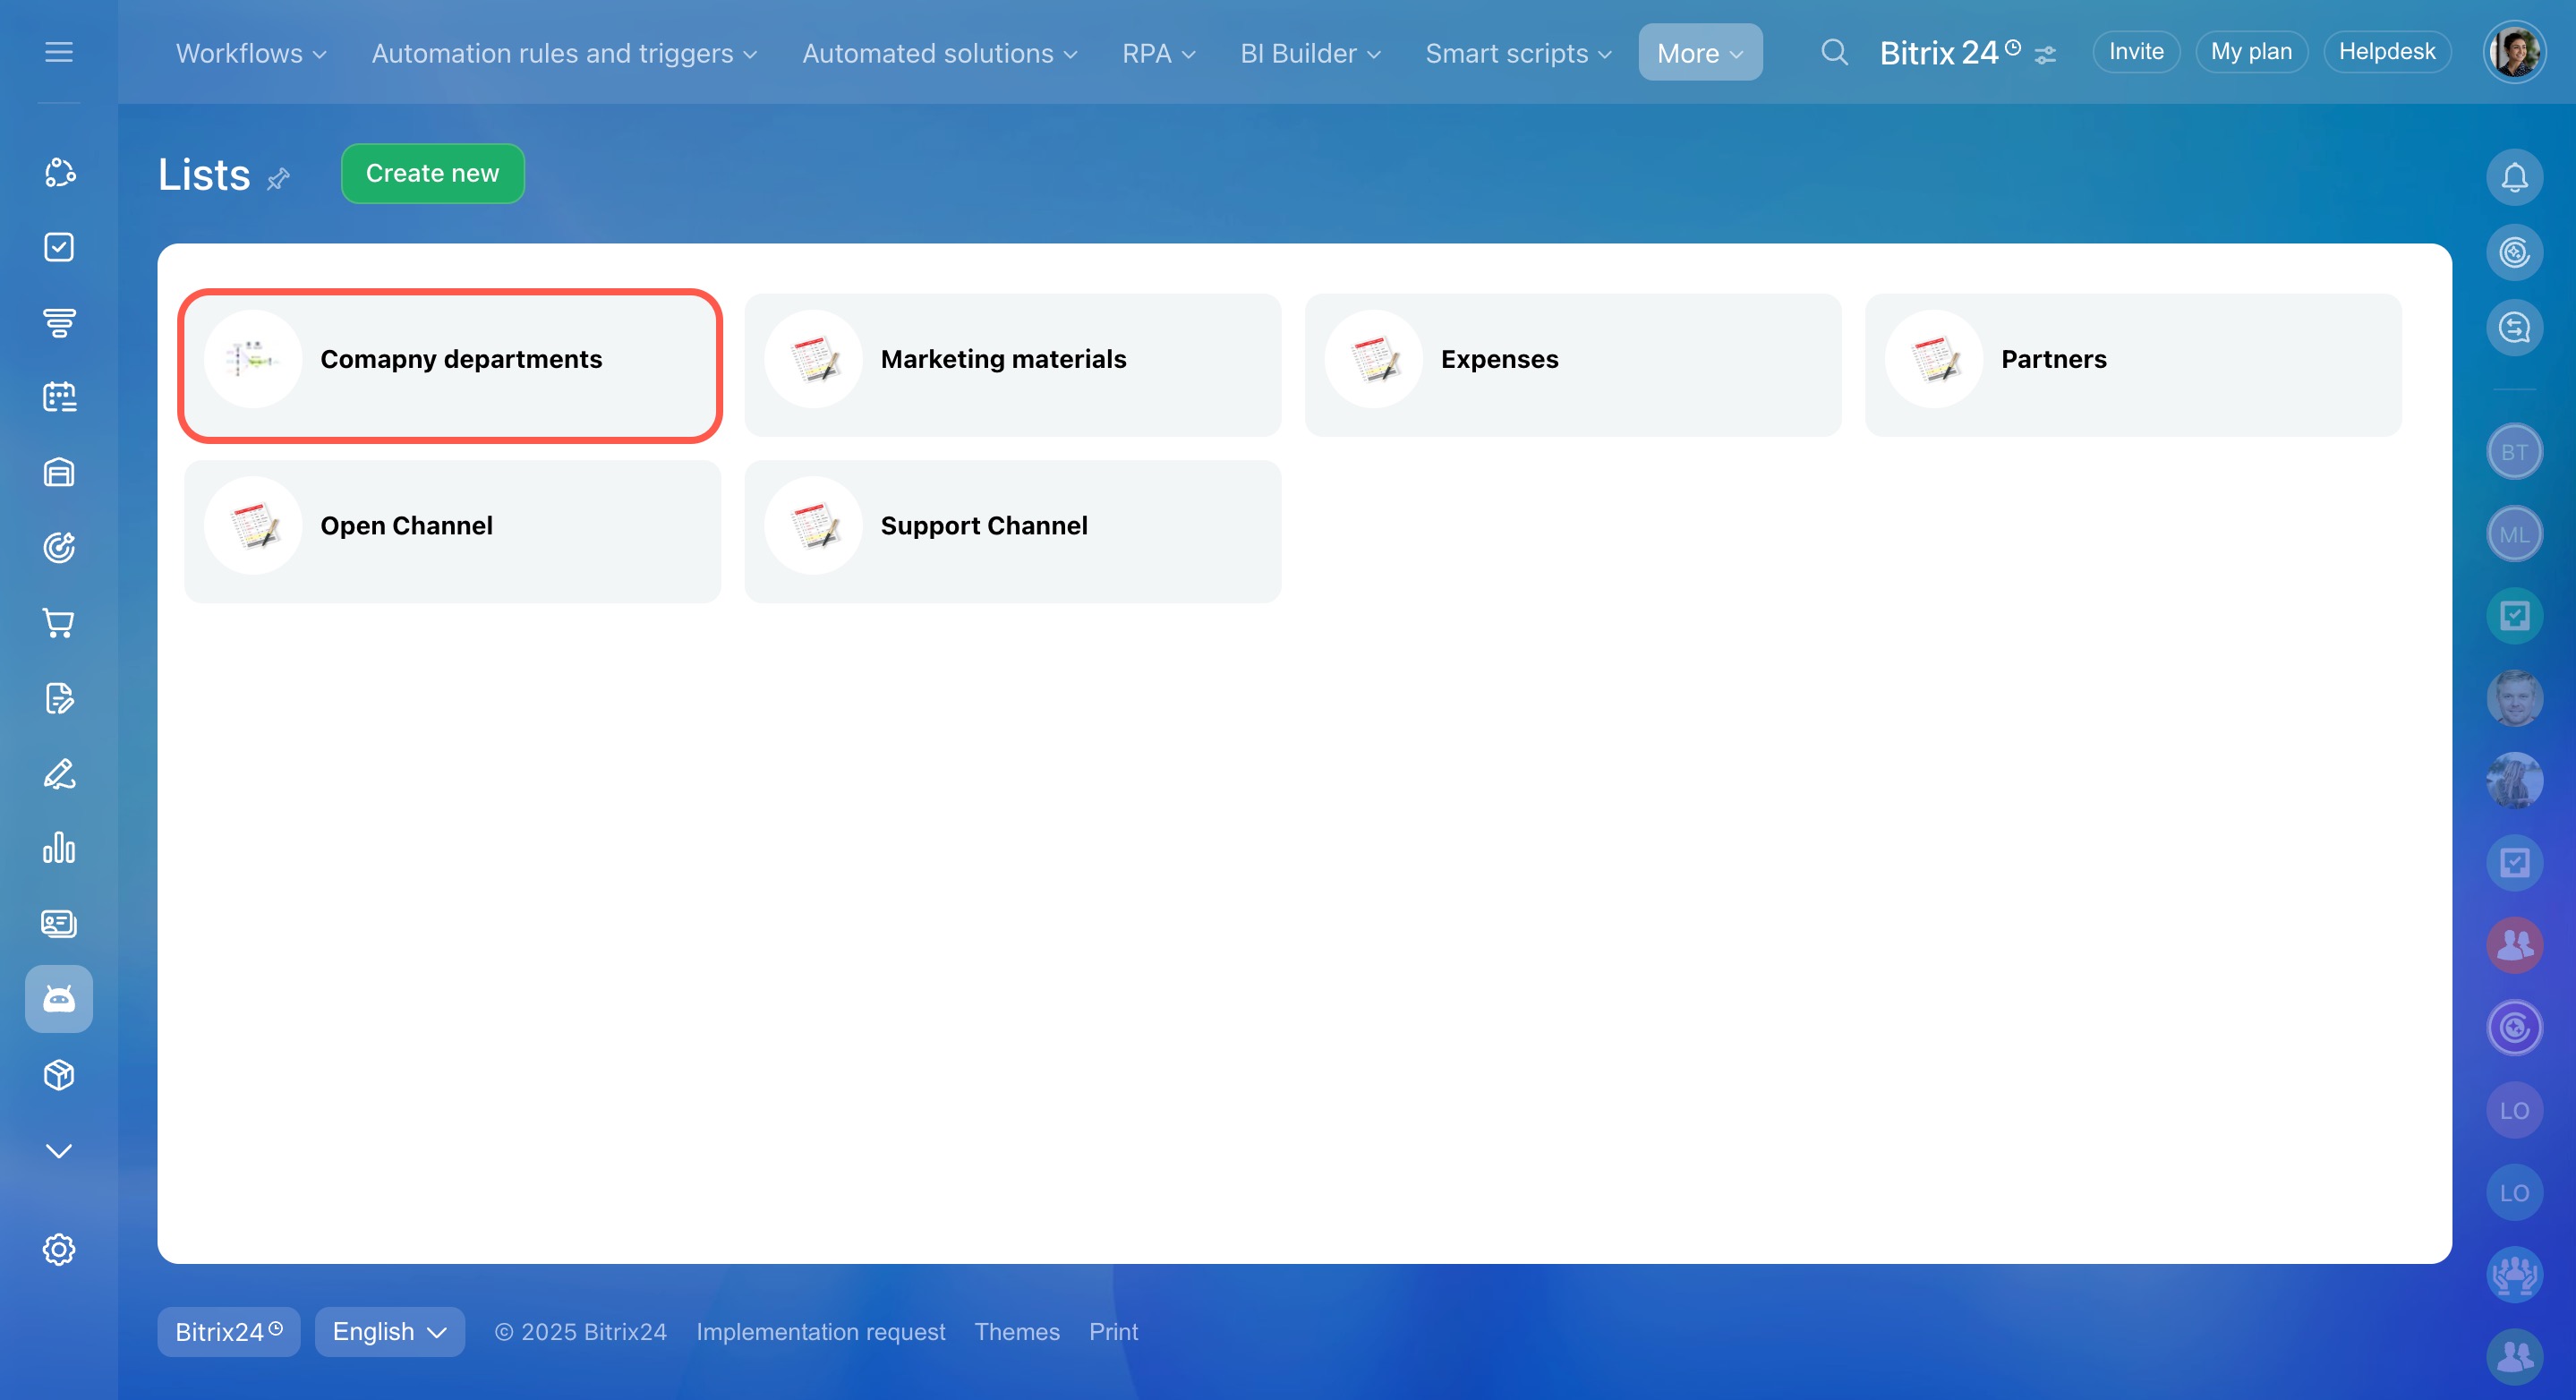Open the target goals icon in sidebar
Screen dimensions: 2576x1400
[x=59, y=548]
